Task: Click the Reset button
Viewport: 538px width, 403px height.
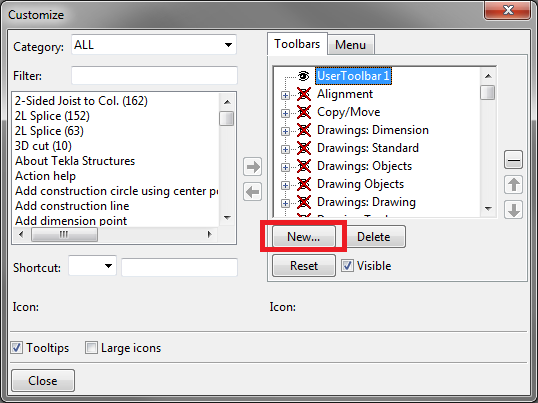Action: point(304,266)
